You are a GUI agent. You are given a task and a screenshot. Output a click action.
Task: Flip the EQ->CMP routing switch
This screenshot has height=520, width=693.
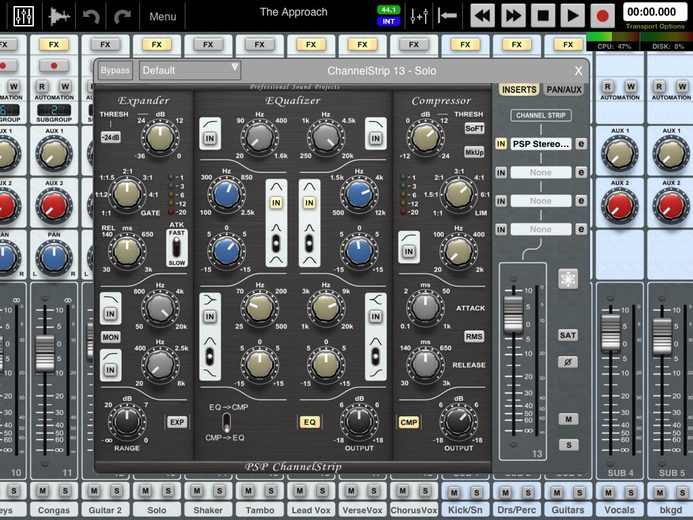(226, 422)
